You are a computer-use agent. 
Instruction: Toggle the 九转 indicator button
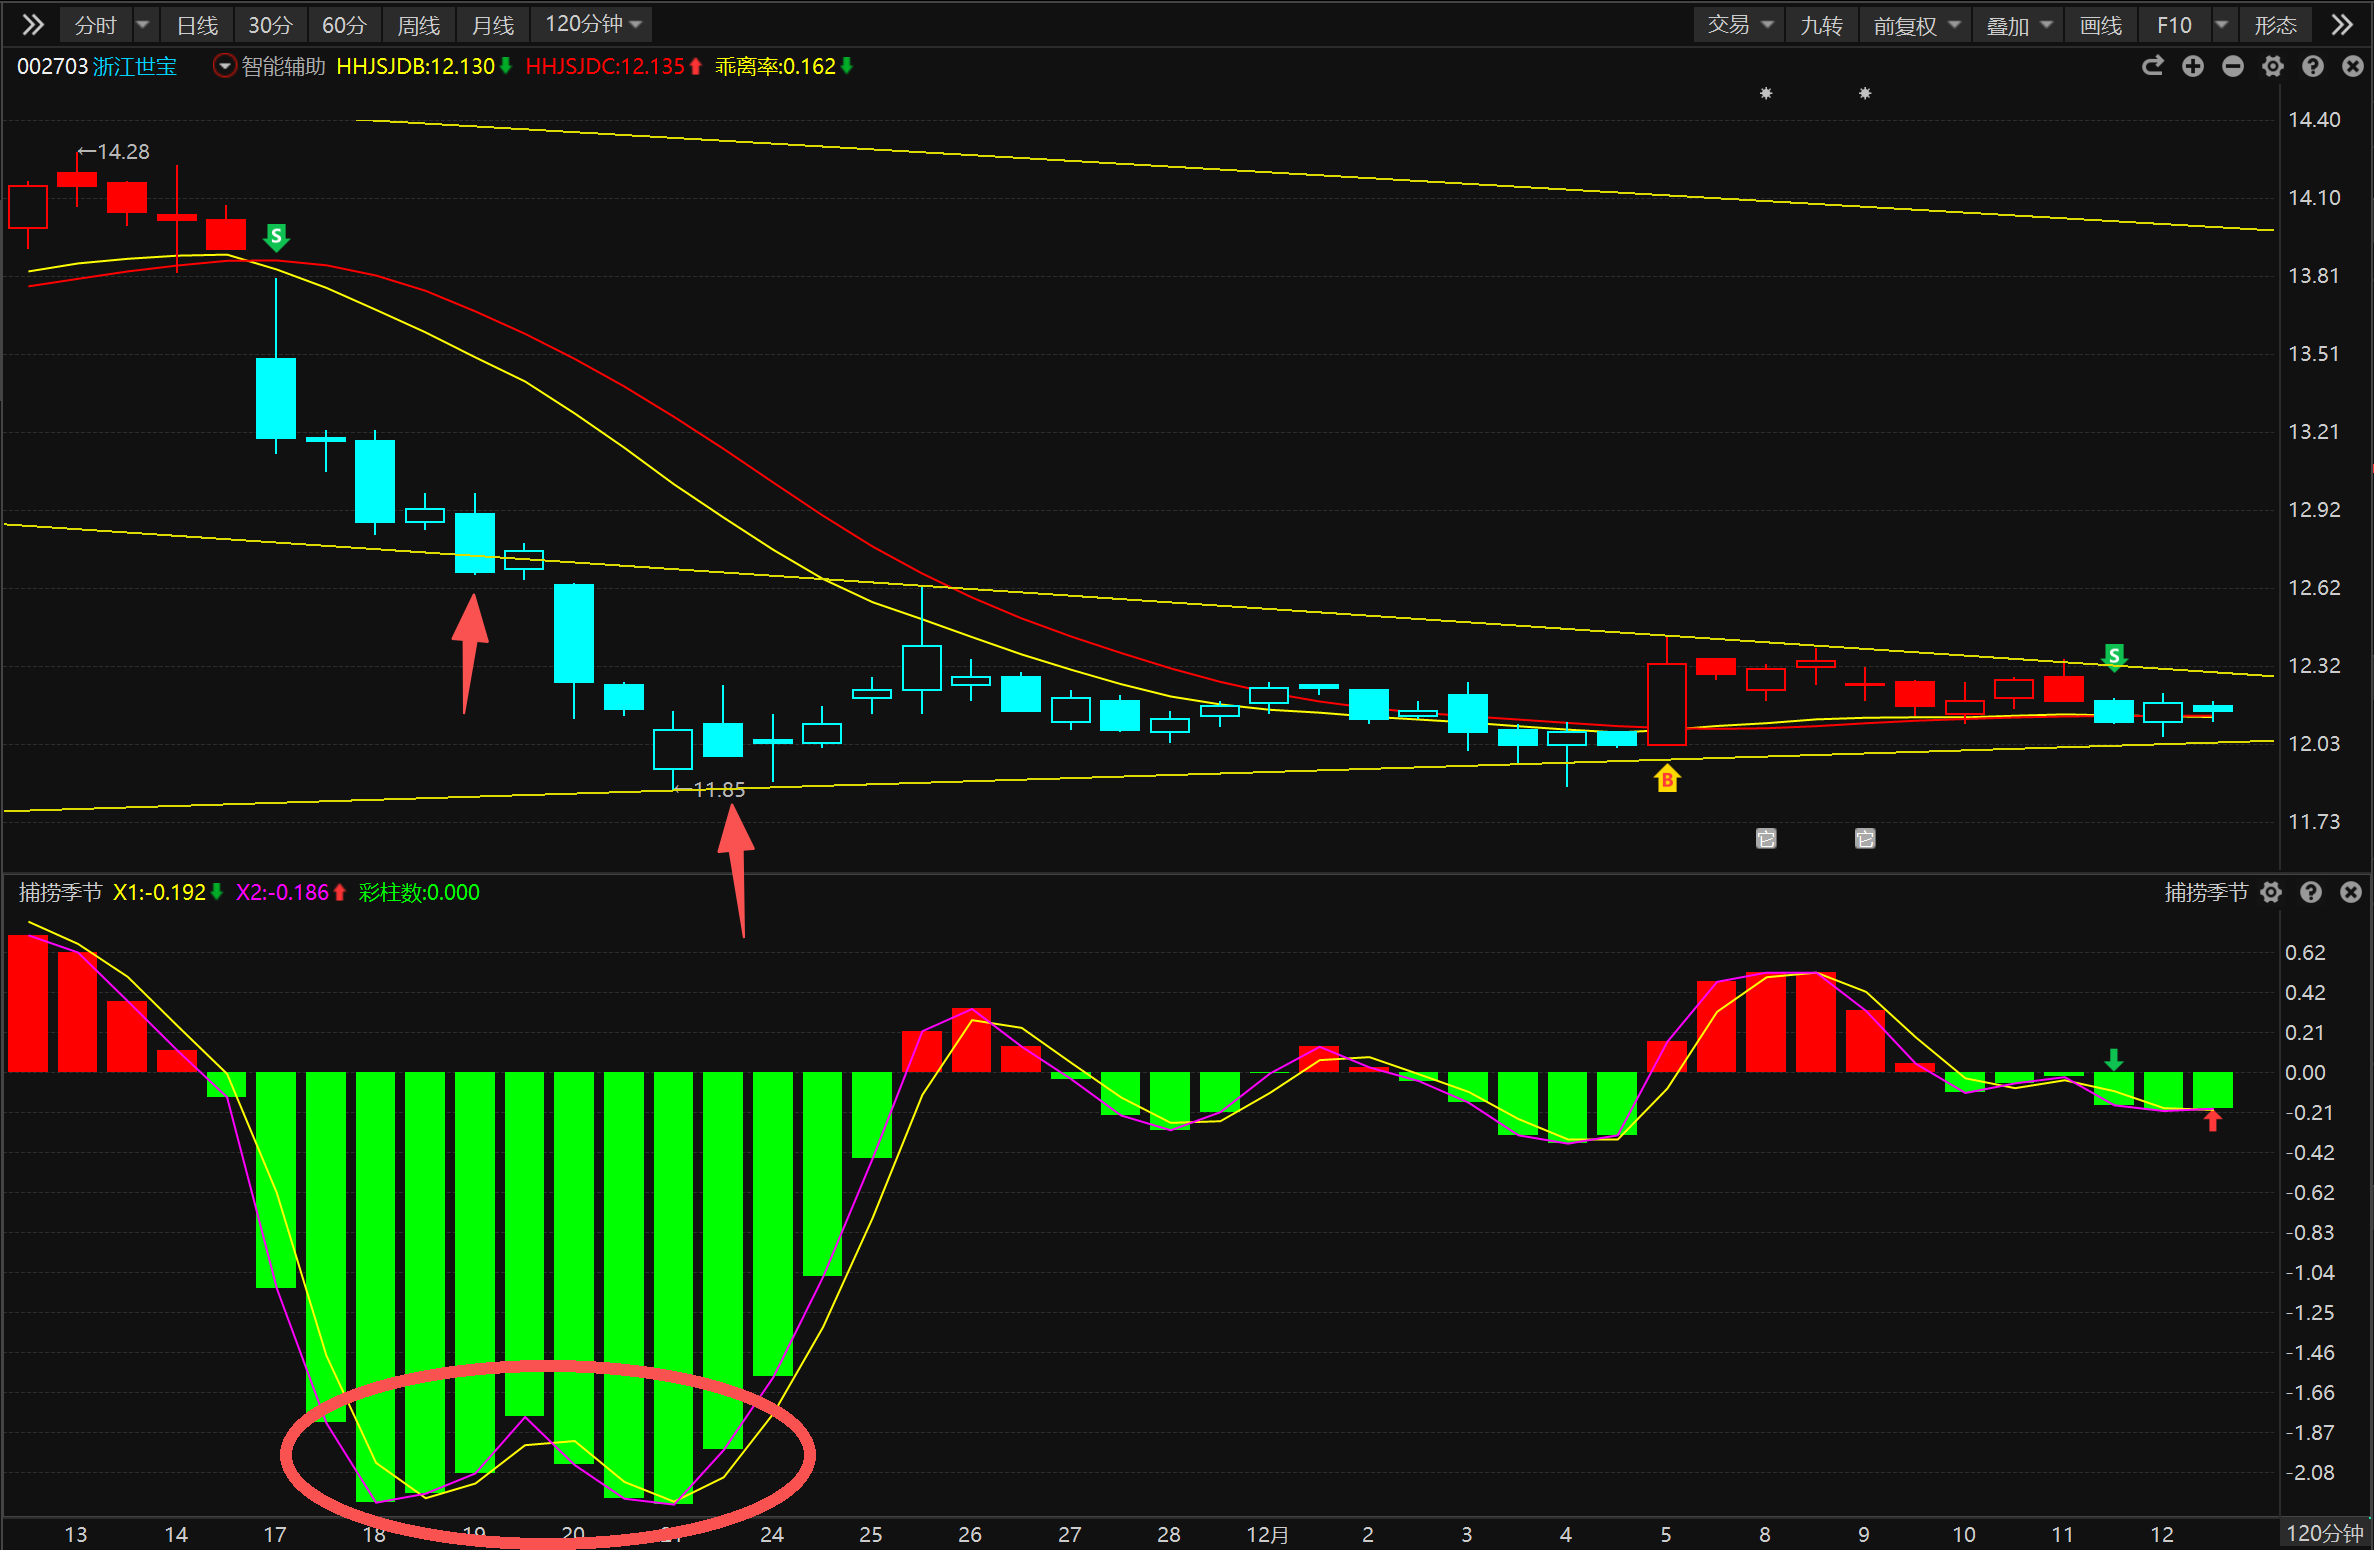coord(1820,25)
